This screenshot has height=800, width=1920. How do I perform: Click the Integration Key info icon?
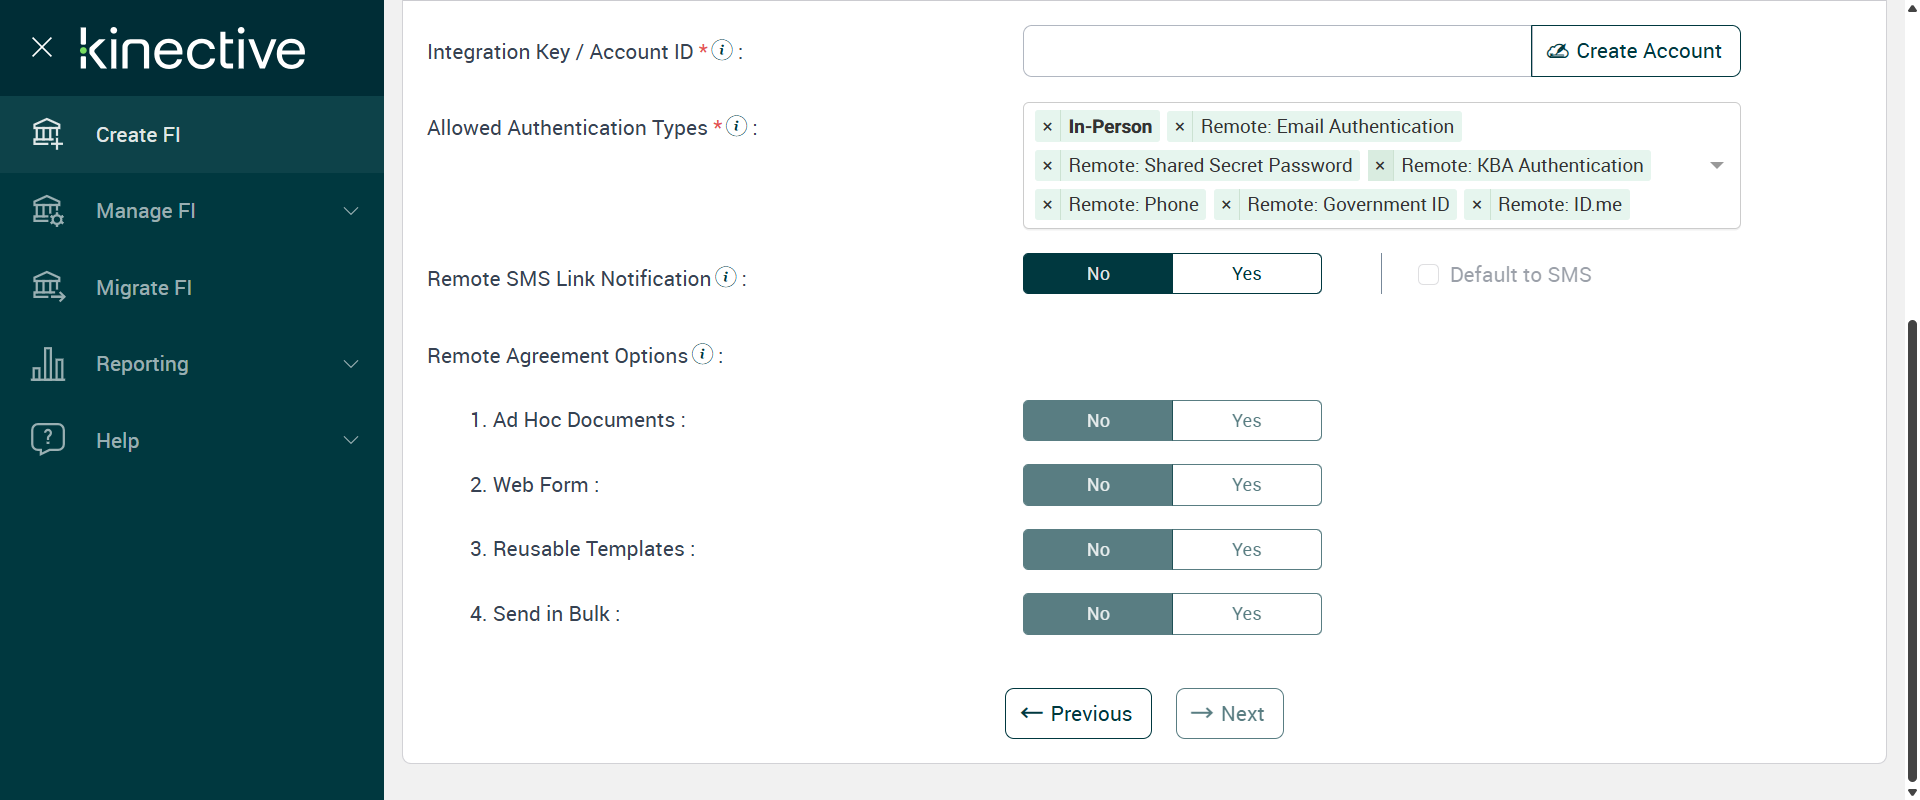(x=722, y=50)
